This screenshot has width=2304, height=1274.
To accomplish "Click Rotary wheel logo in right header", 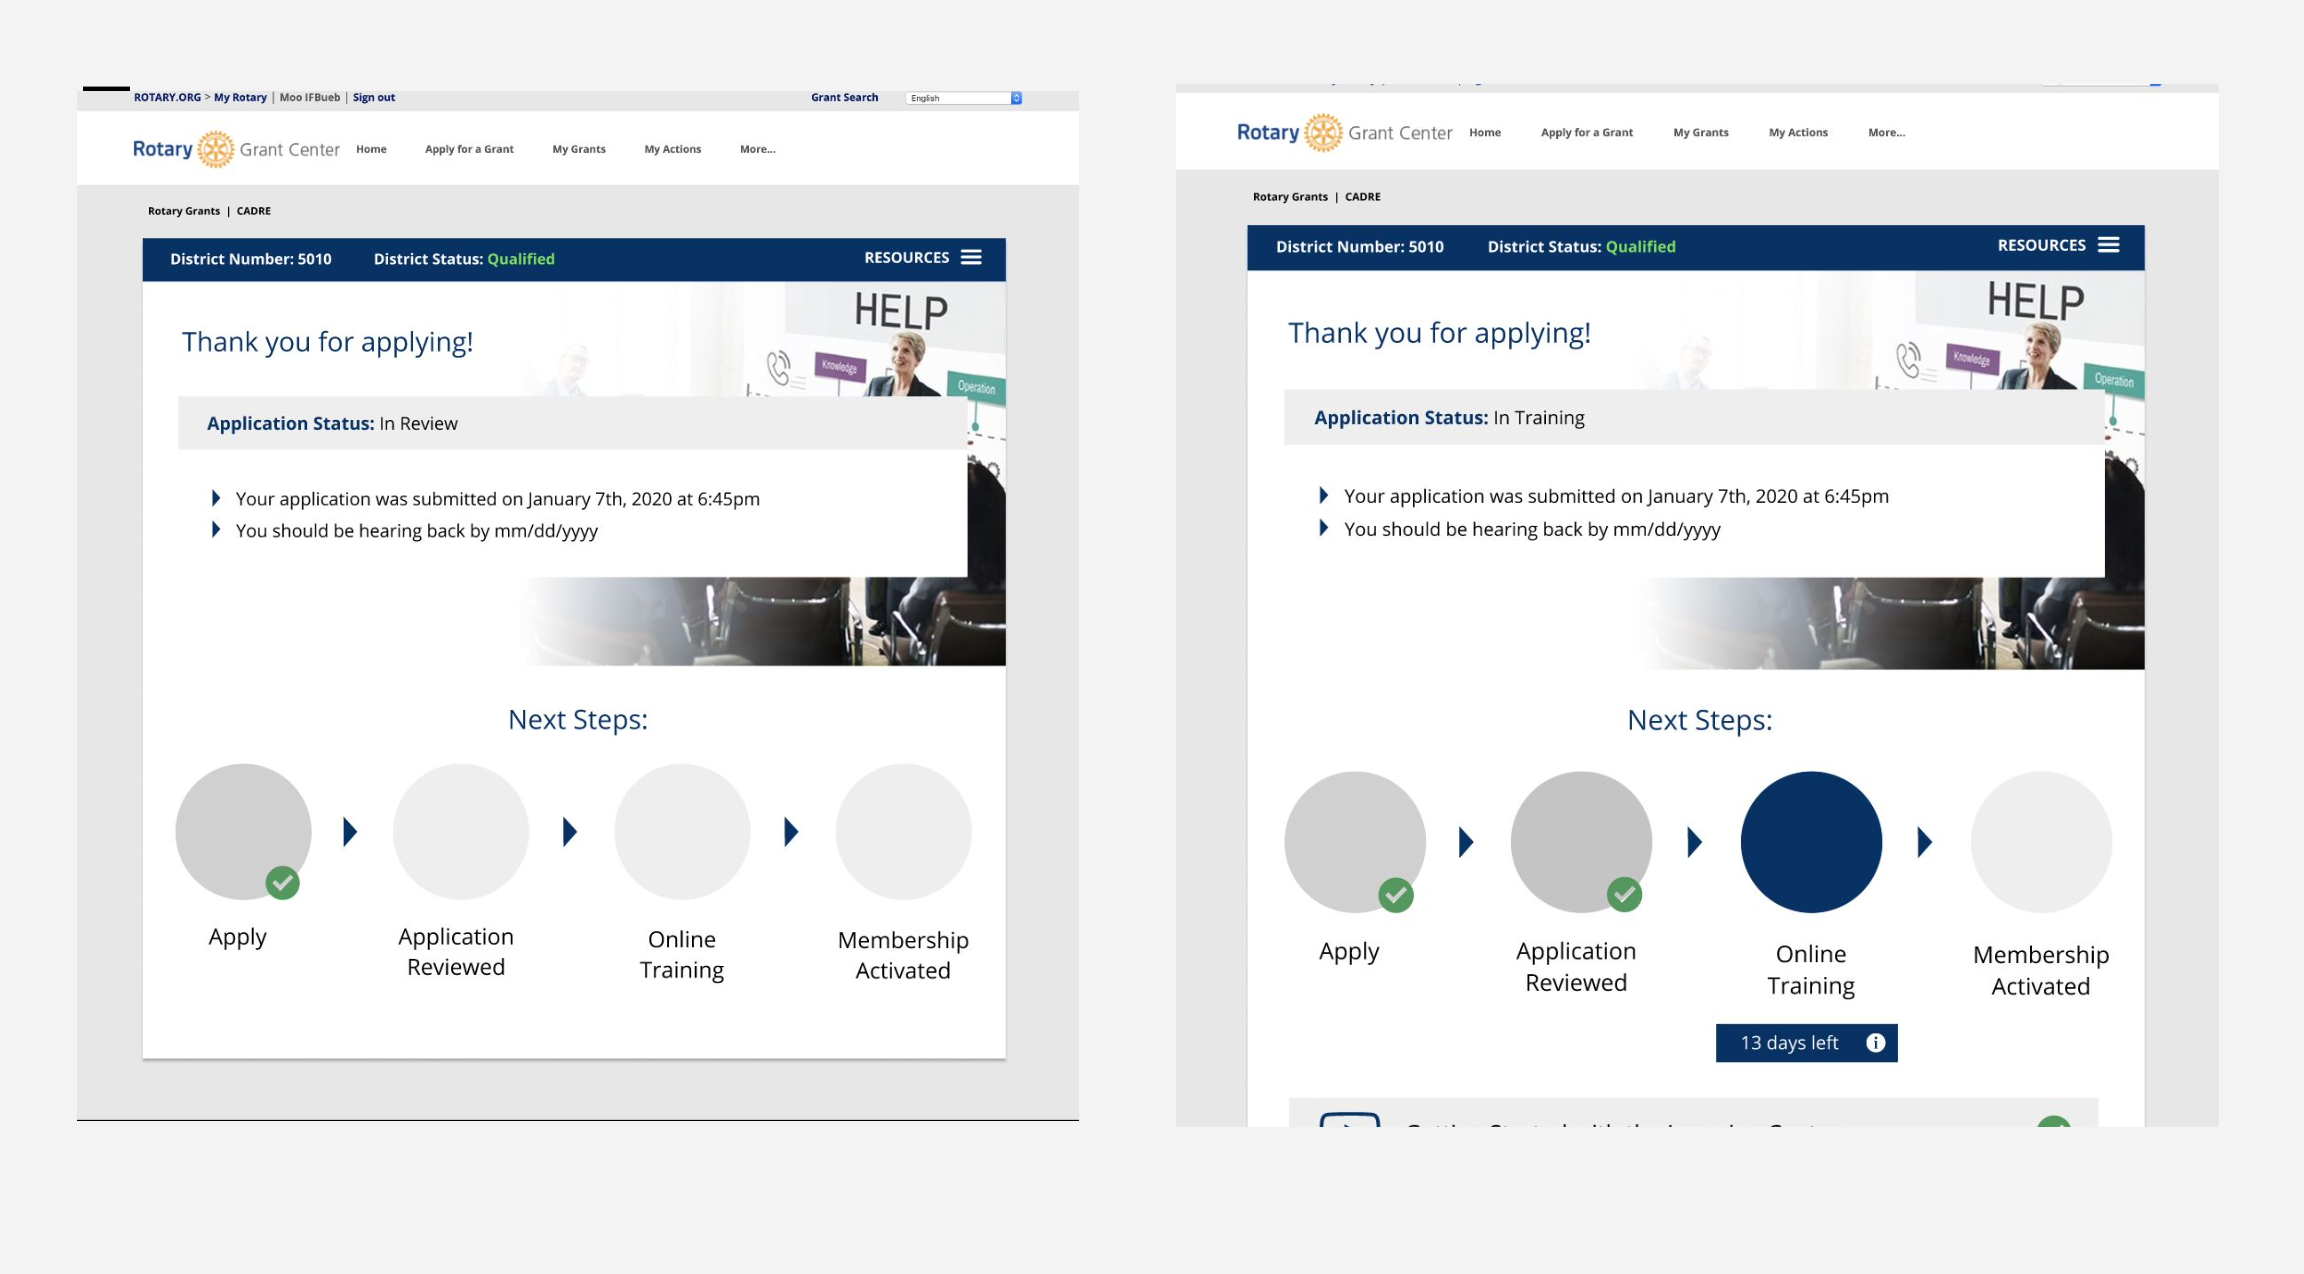I will click(1323, 133).
